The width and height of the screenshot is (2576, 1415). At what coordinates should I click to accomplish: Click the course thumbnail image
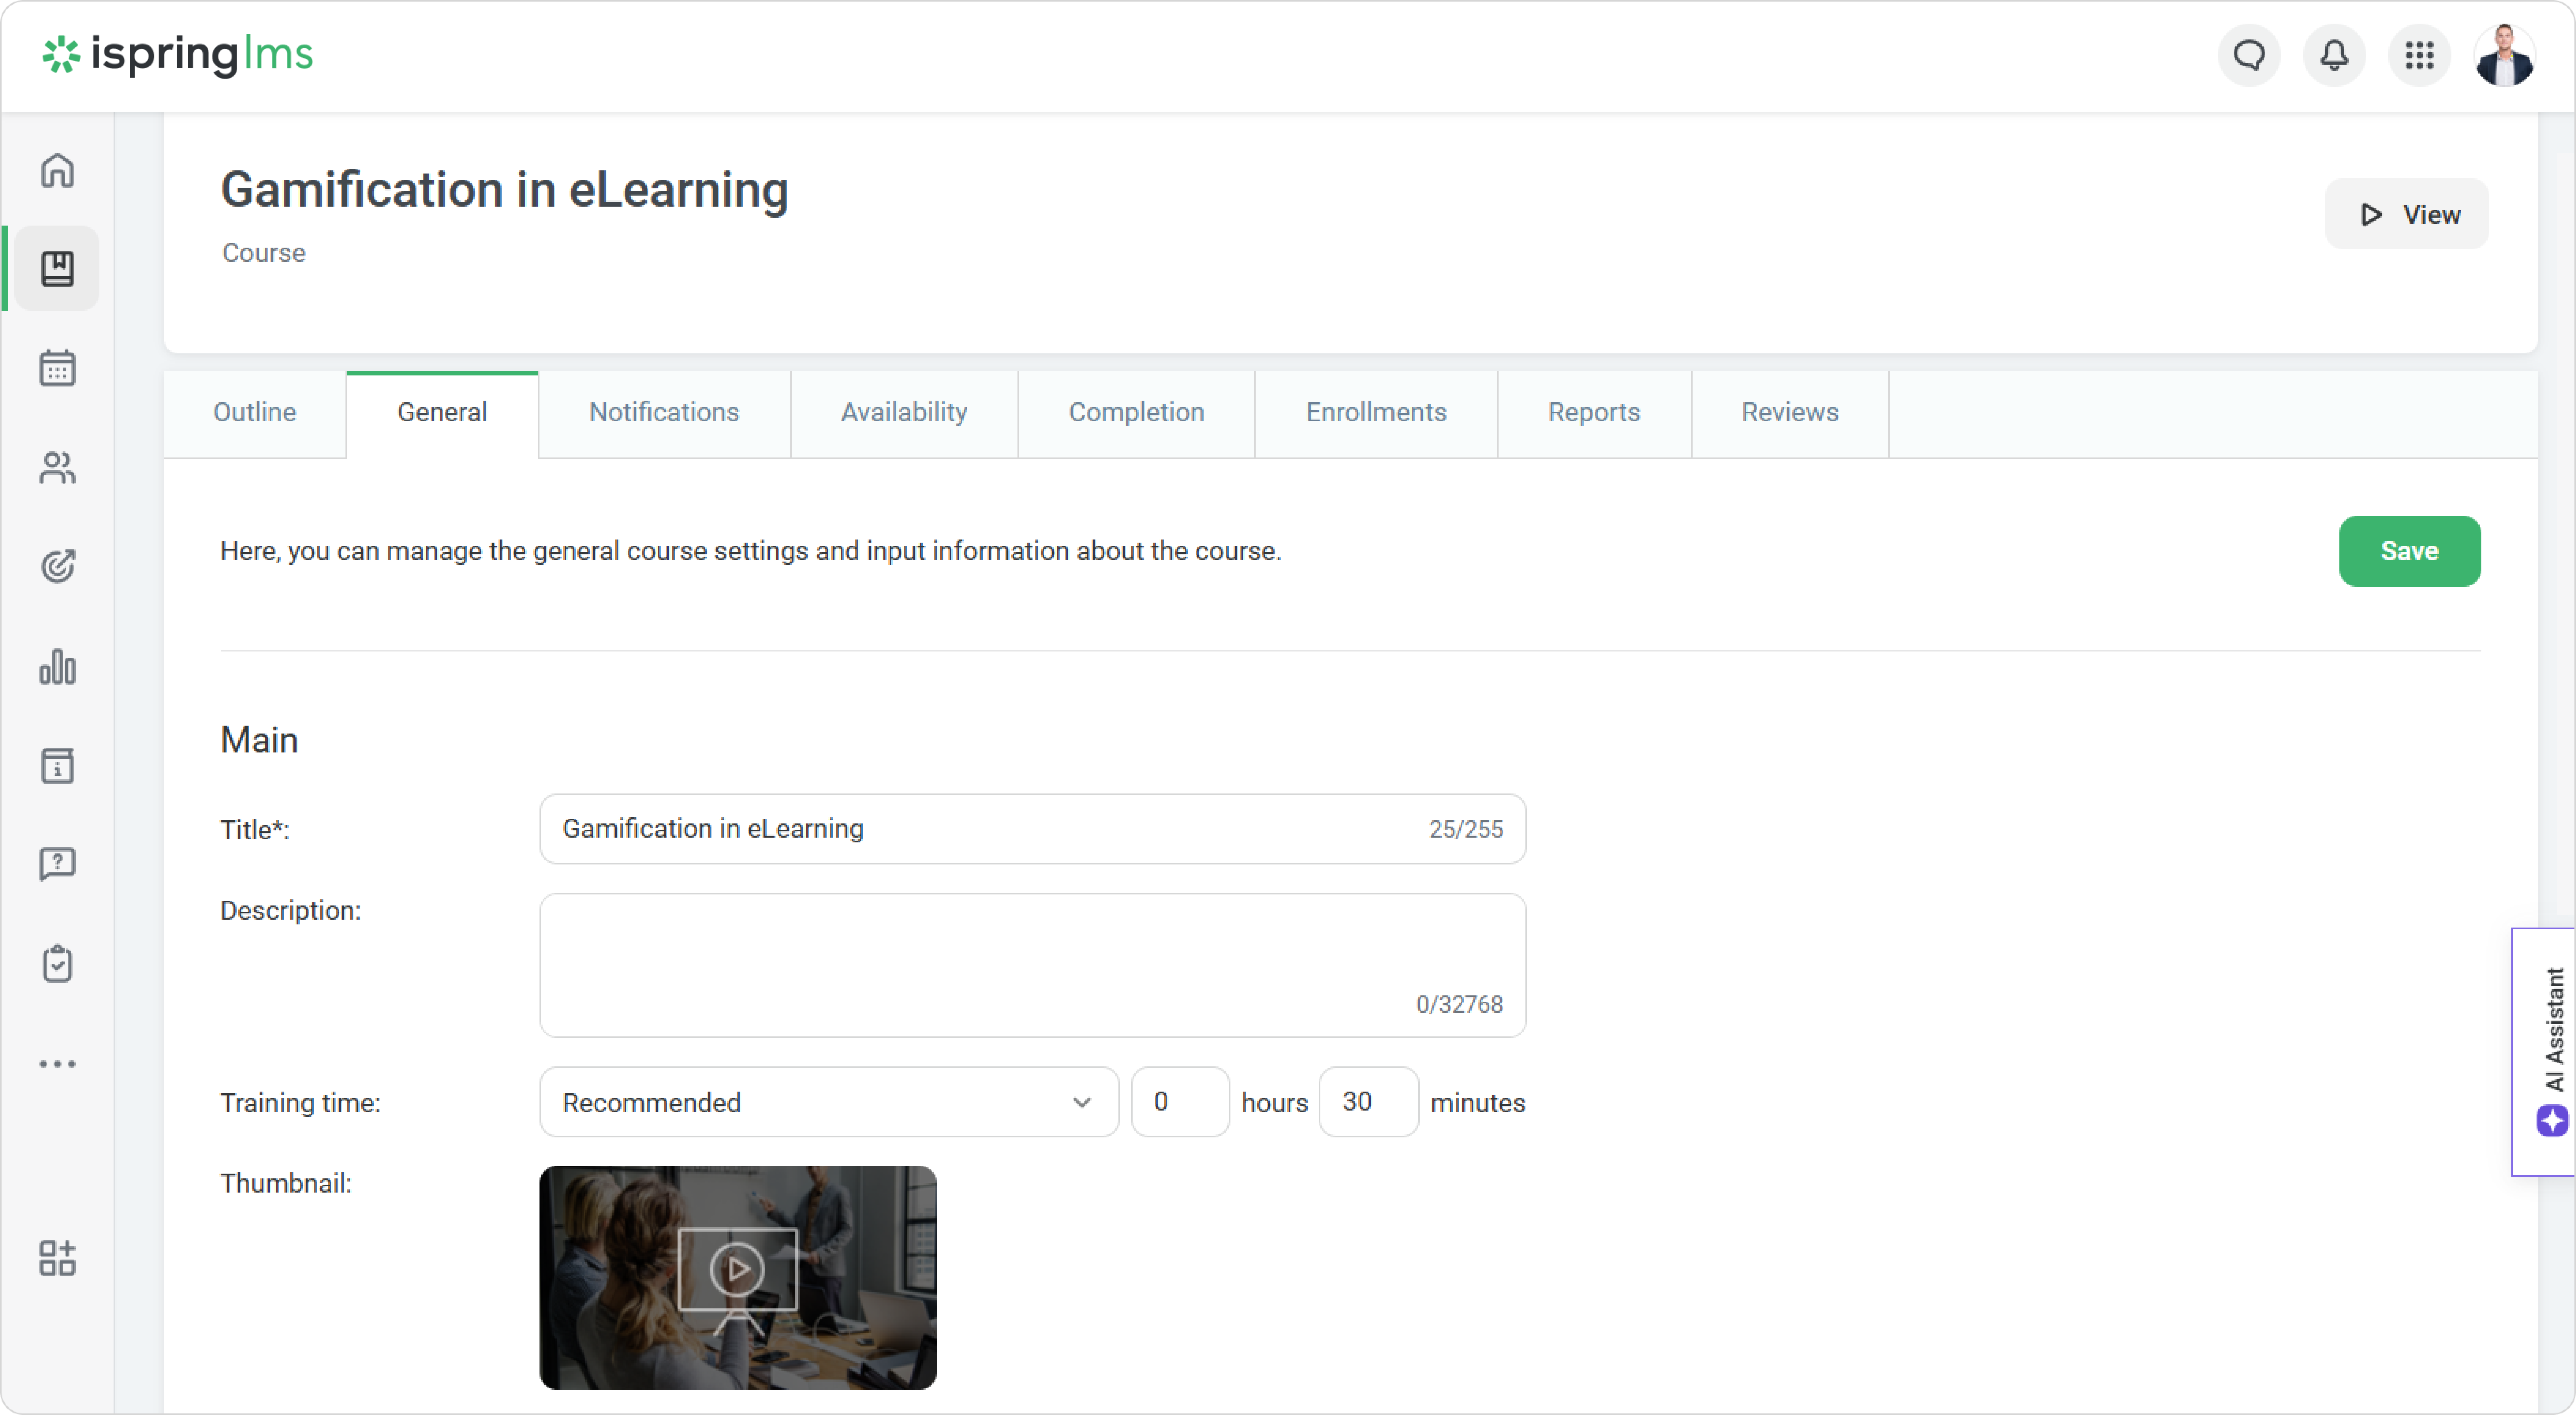[x=738, y=1277]
